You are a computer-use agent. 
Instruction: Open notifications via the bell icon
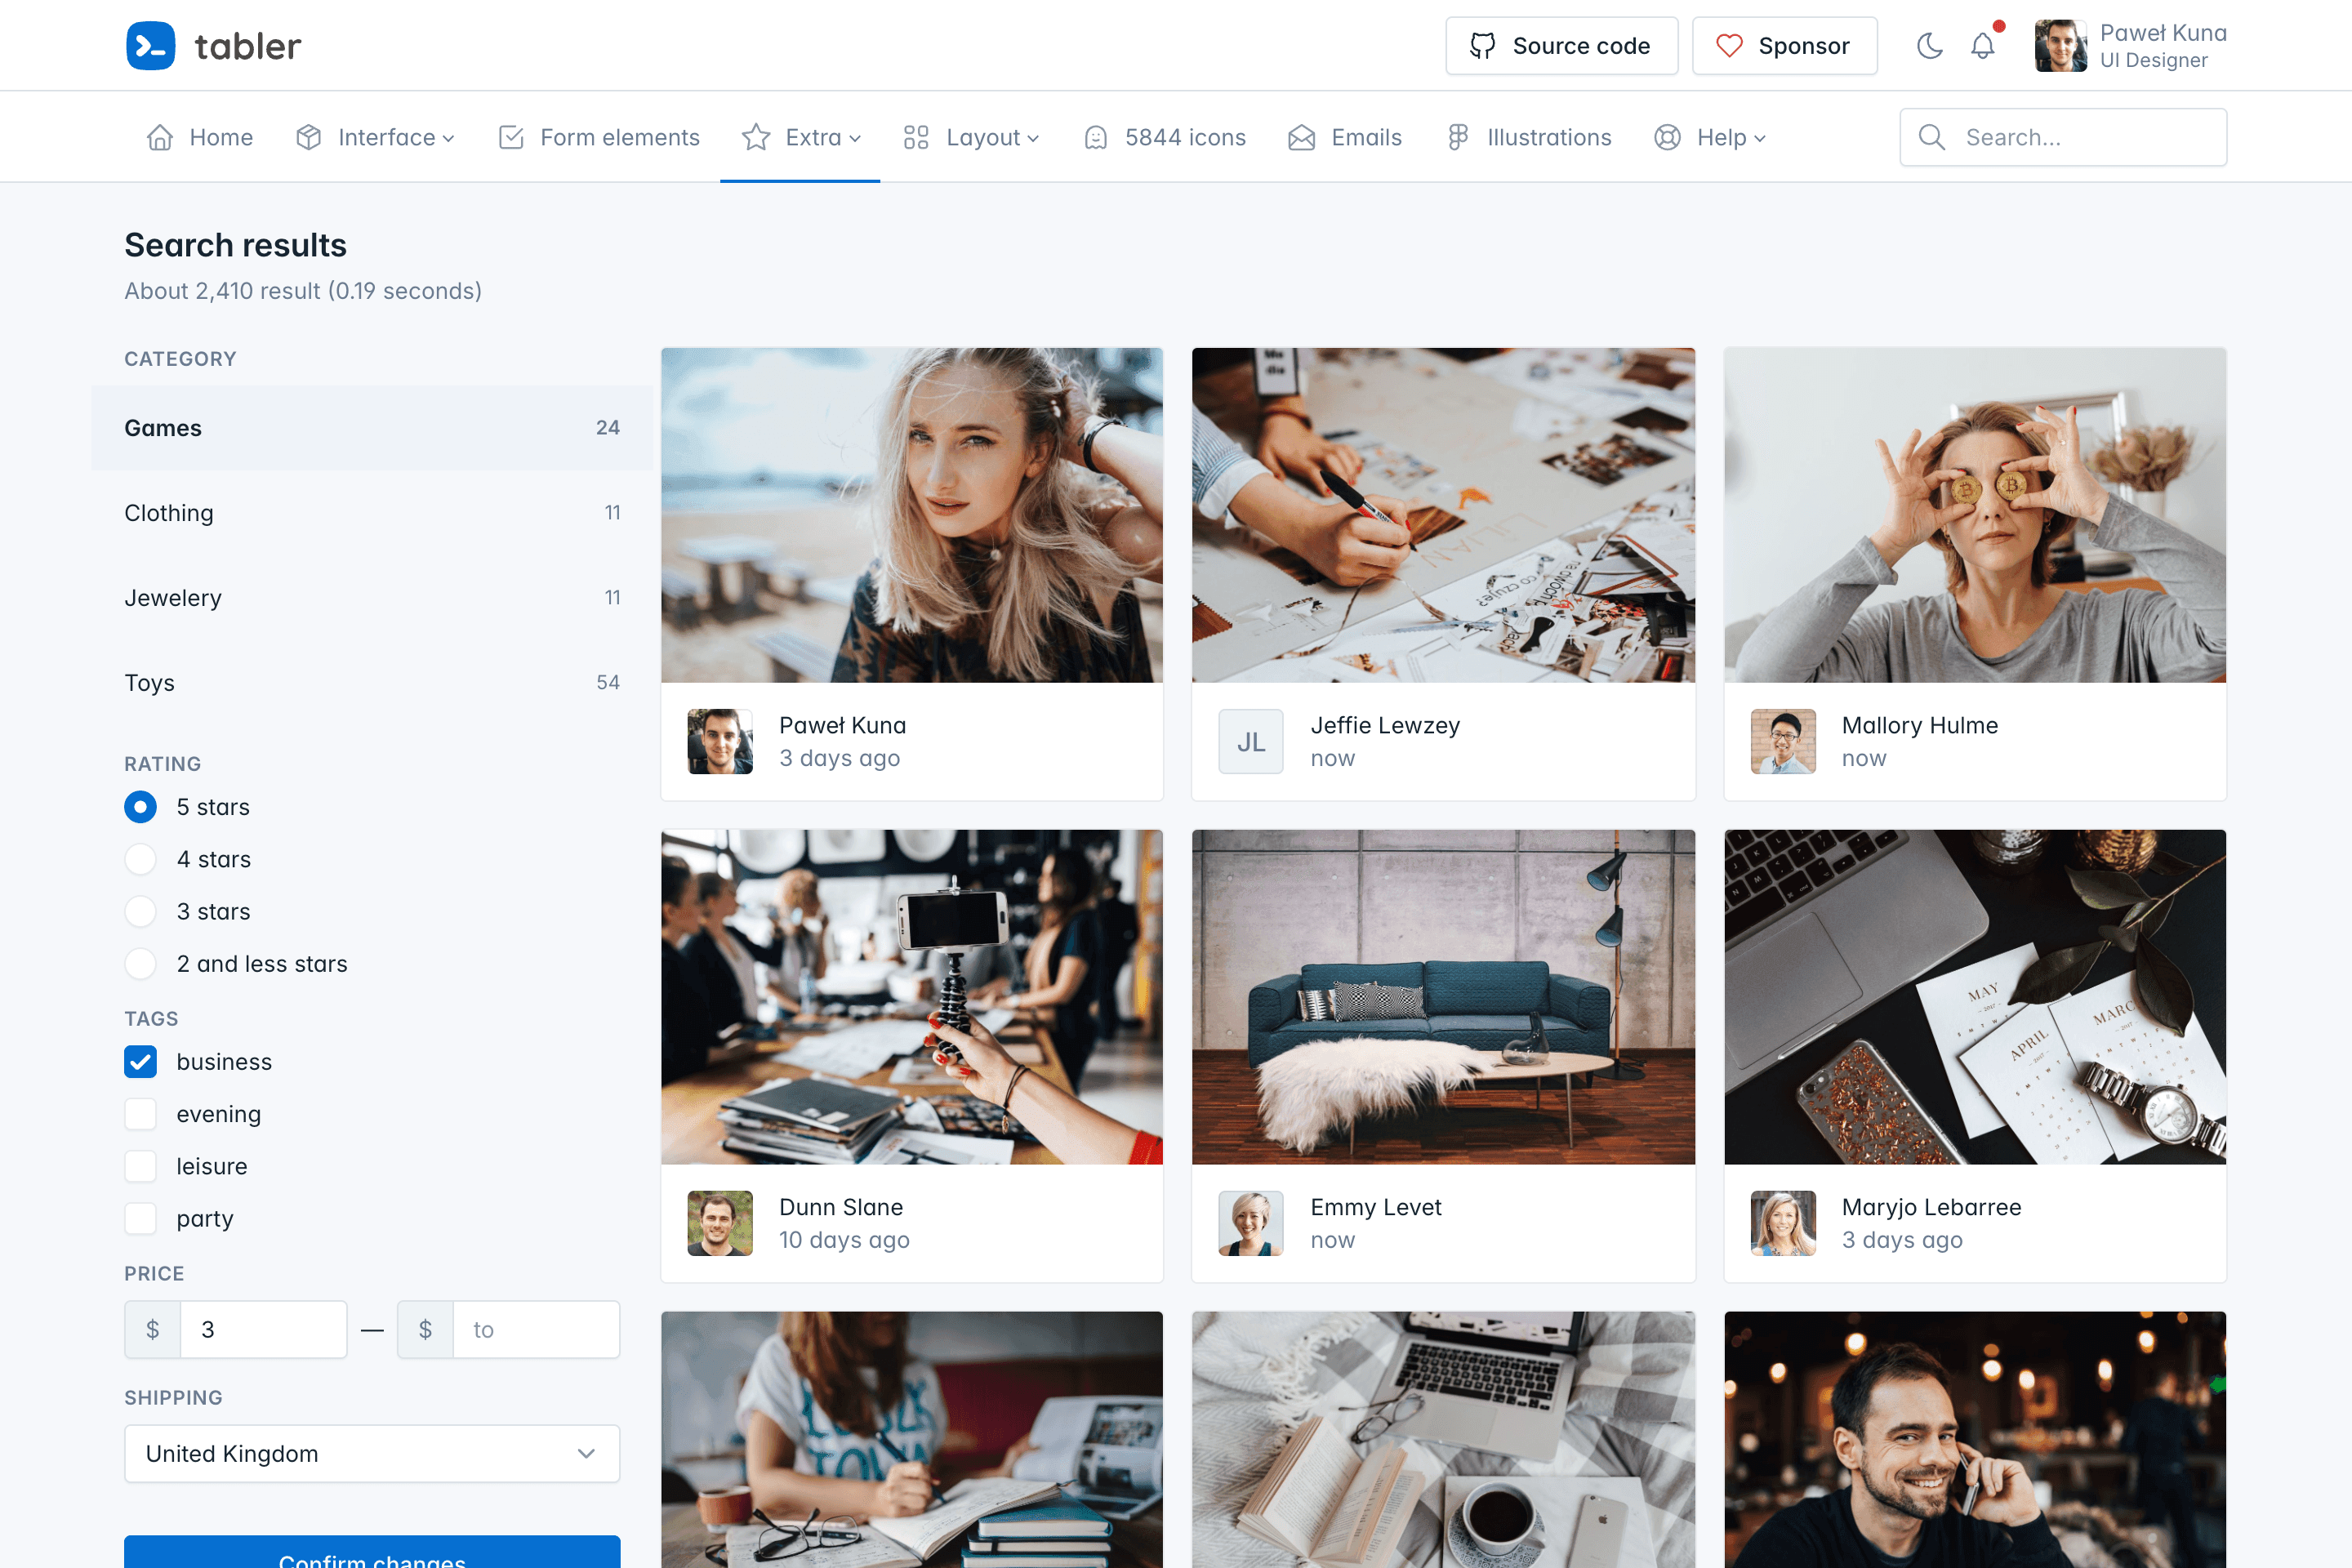pos(1982,45)
